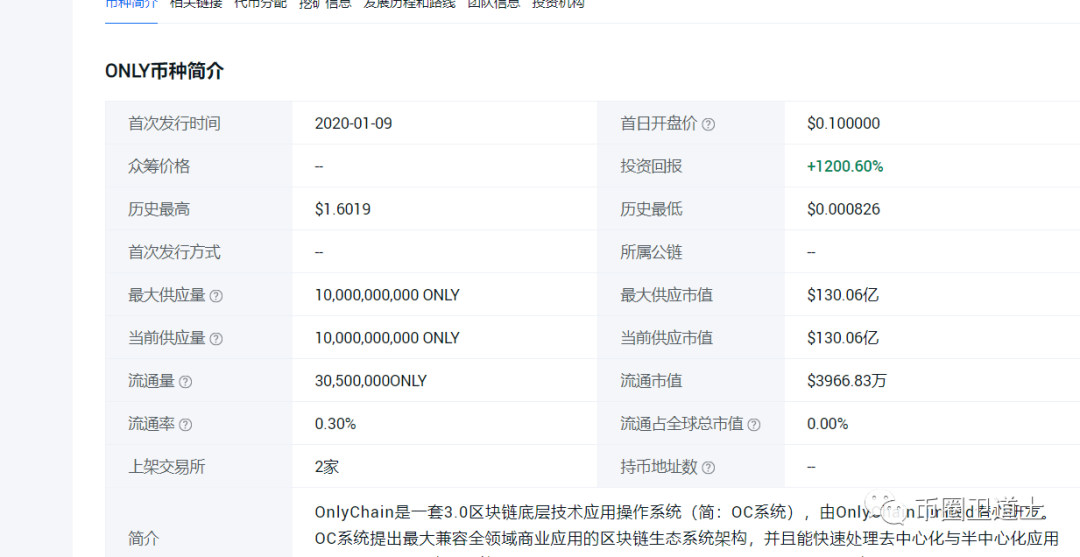
Task: Switch to the 币种简介 tab
Action: point(131,3)
